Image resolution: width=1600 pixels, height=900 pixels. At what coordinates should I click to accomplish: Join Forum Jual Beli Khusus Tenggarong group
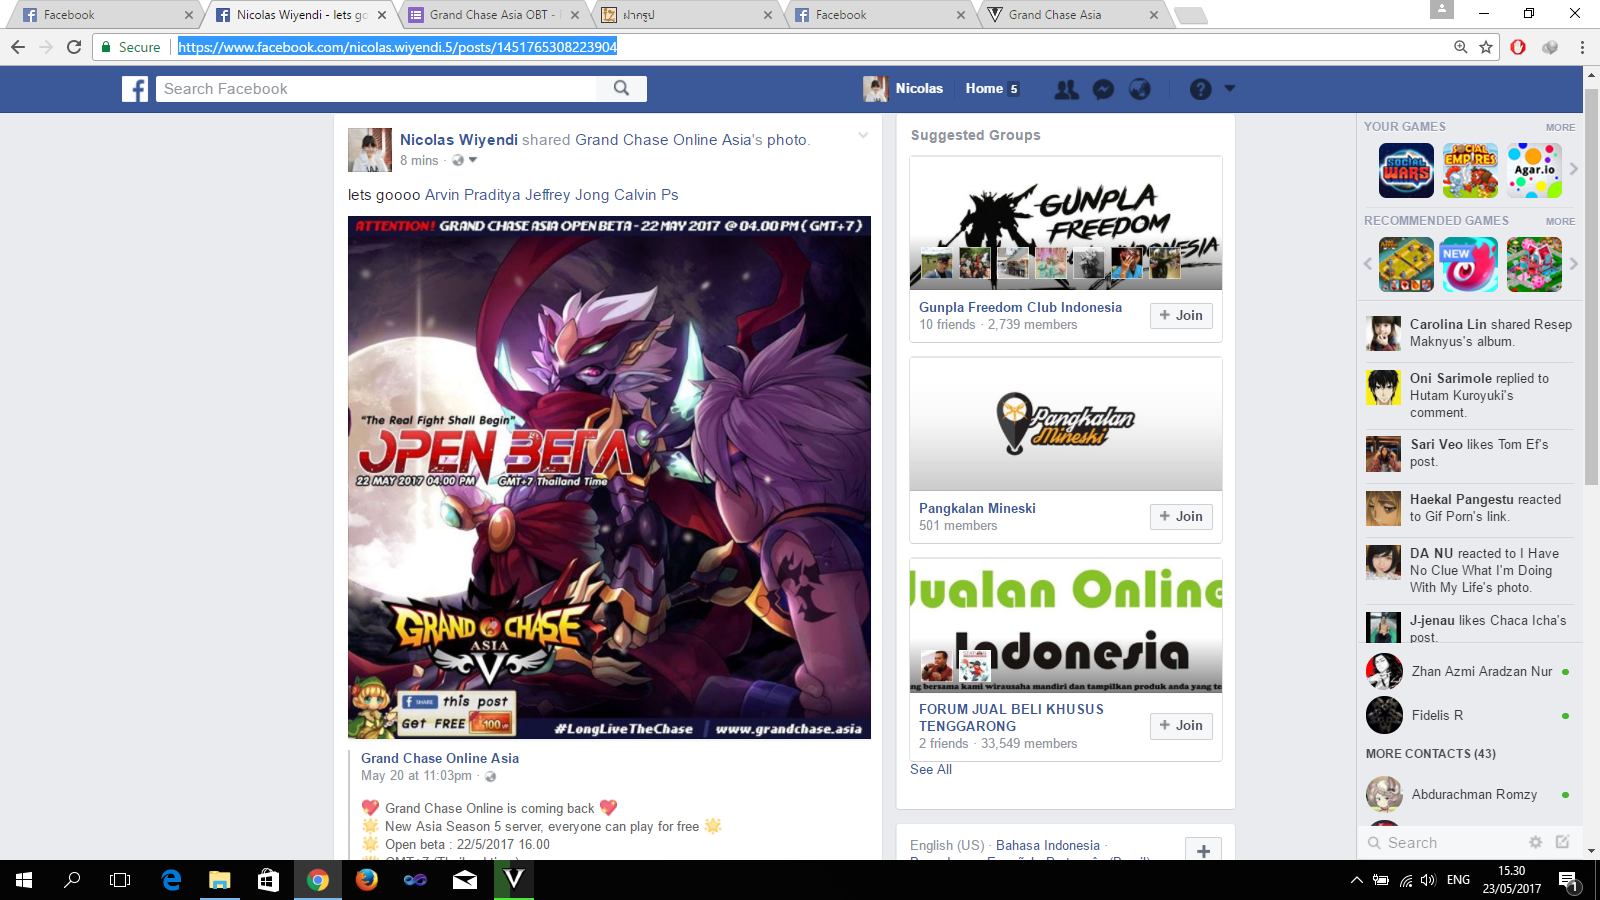pyautogui.click(x=1181, y=725)
